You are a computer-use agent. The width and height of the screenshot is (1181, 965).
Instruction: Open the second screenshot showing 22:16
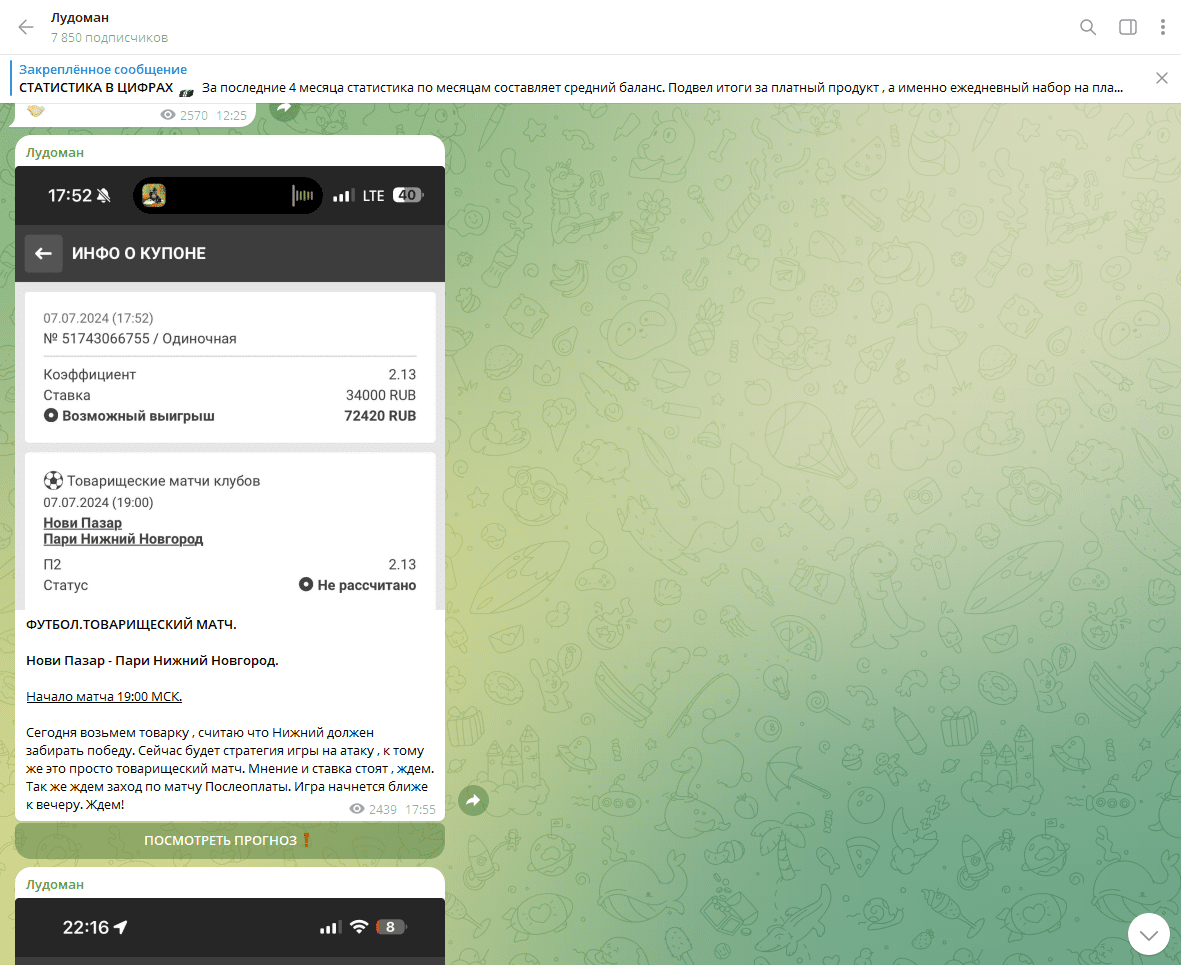point(229,930)
